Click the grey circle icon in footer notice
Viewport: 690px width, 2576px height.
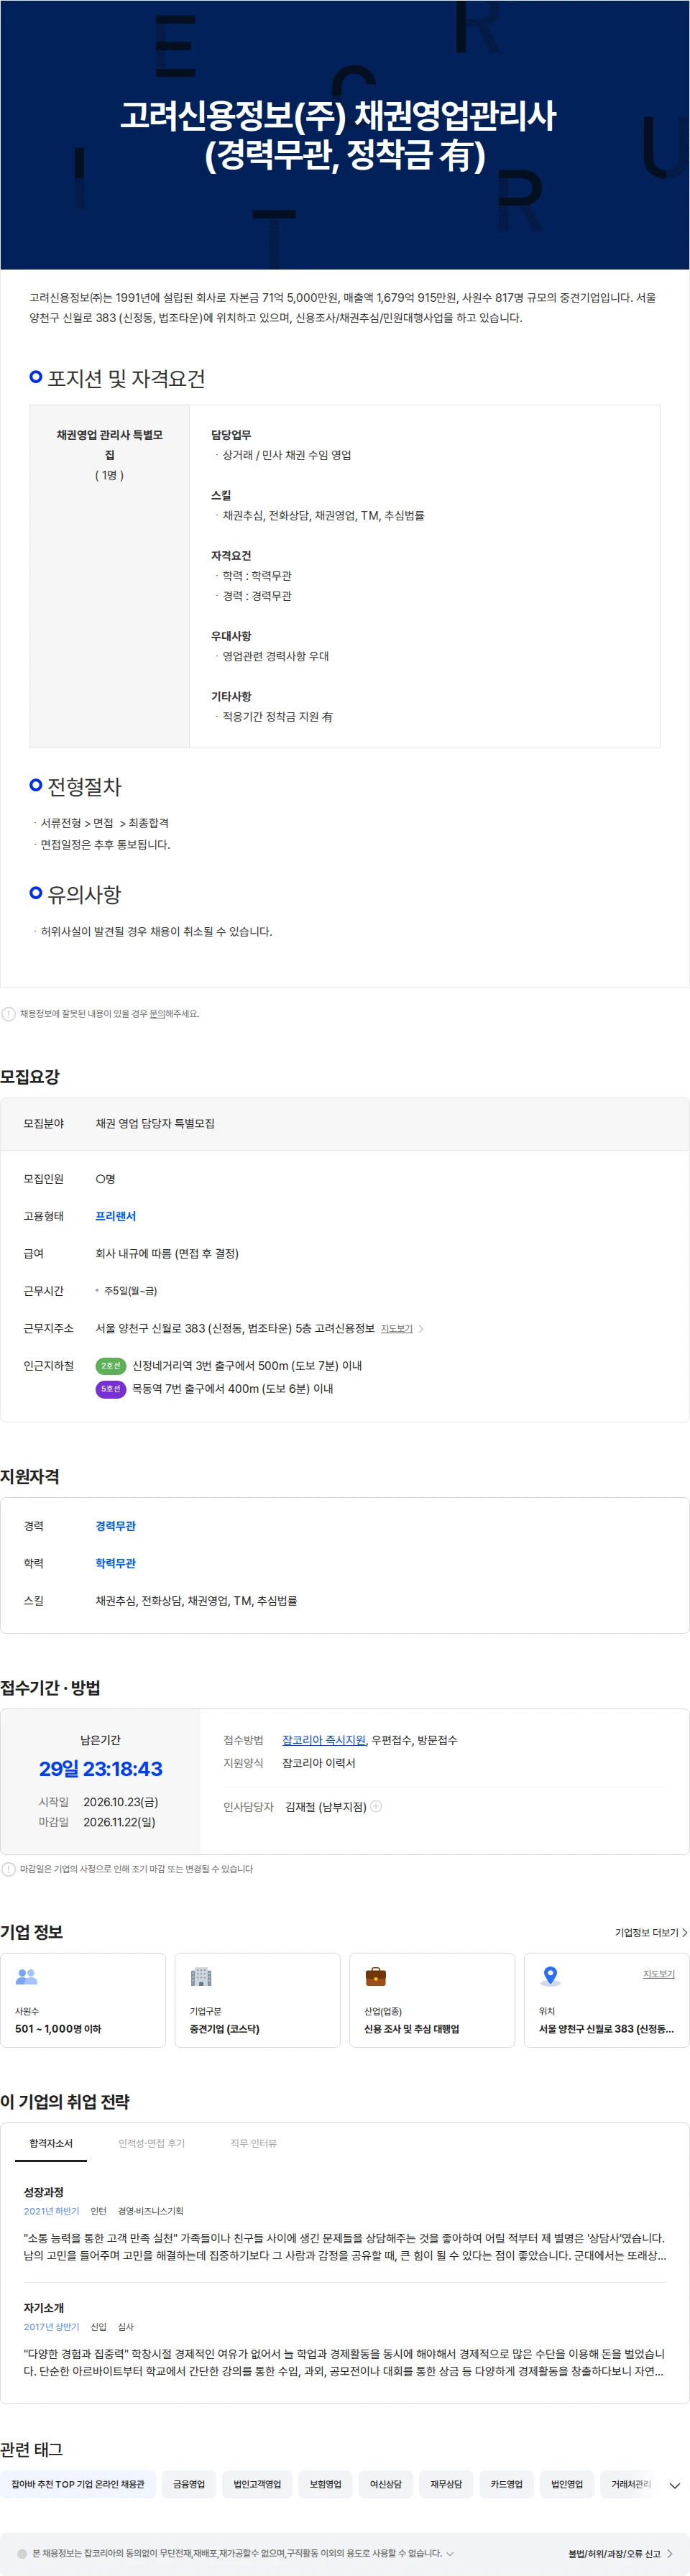(22, 2553)
